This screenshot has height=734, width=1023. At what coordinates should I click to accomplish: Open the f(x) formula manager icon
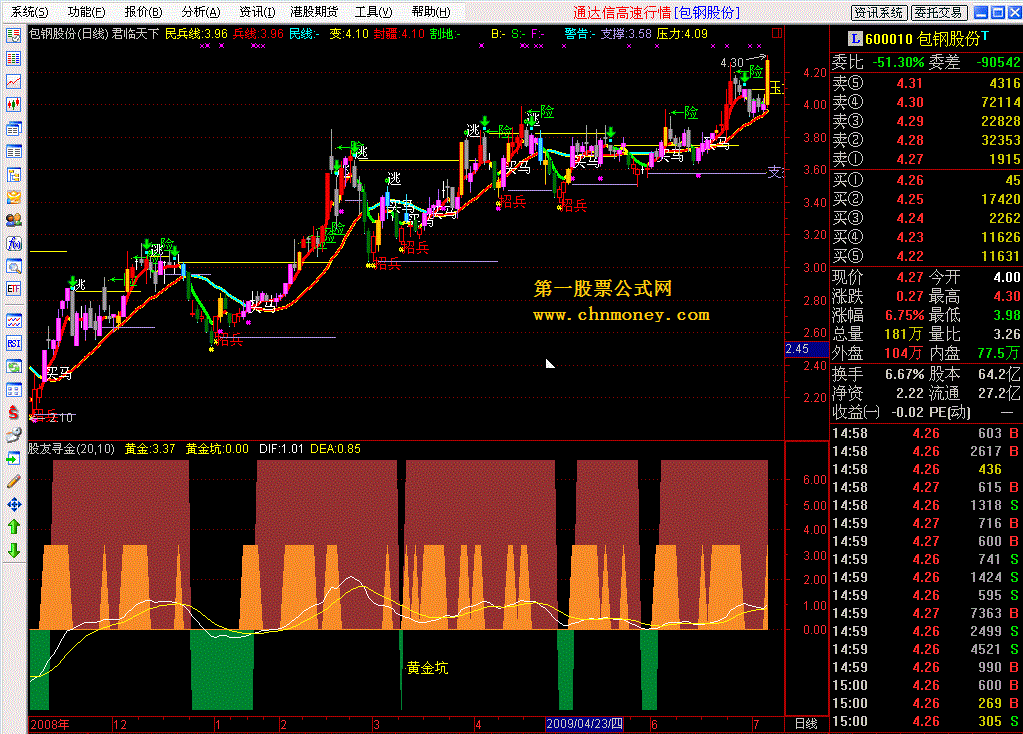pos(14,243)
